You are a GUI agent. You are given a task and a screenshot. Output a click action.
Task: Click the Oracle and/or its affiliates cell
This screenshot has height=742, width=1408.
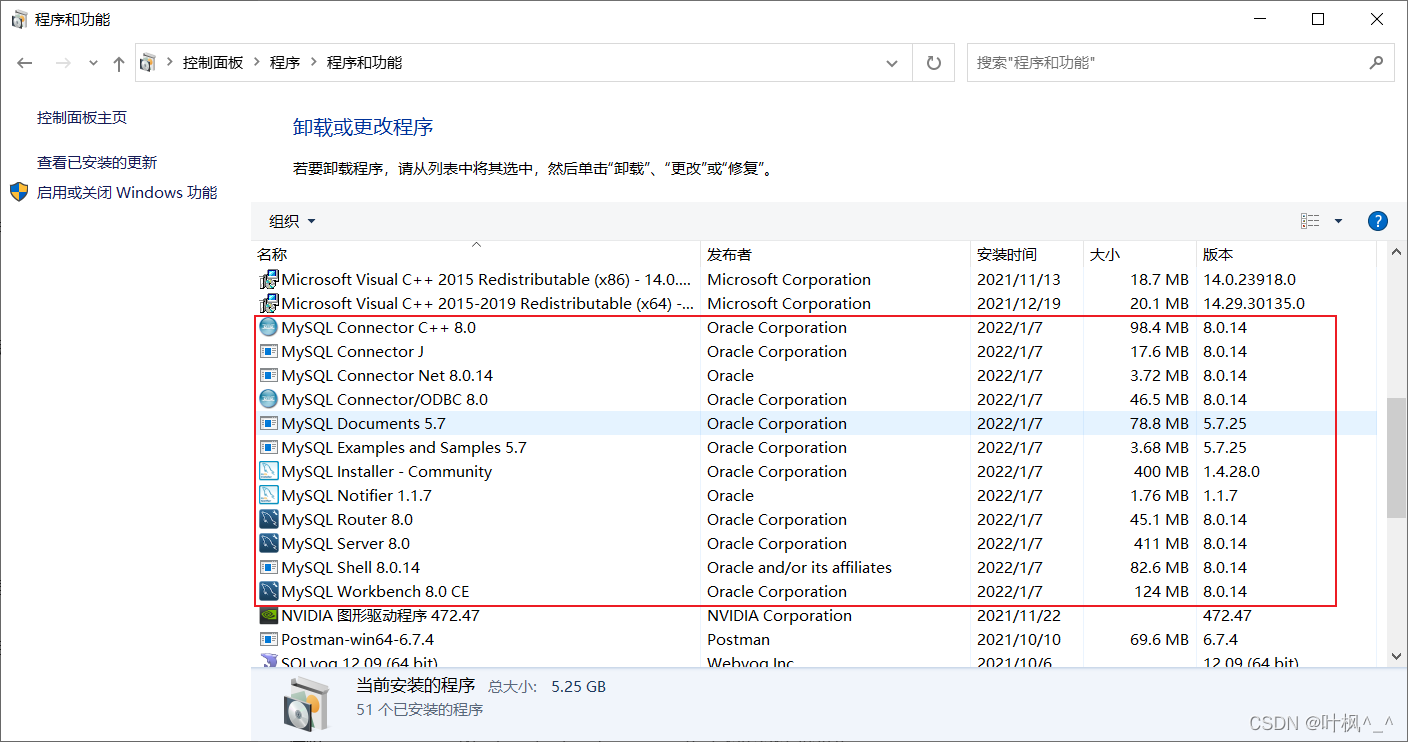point(799,568)
